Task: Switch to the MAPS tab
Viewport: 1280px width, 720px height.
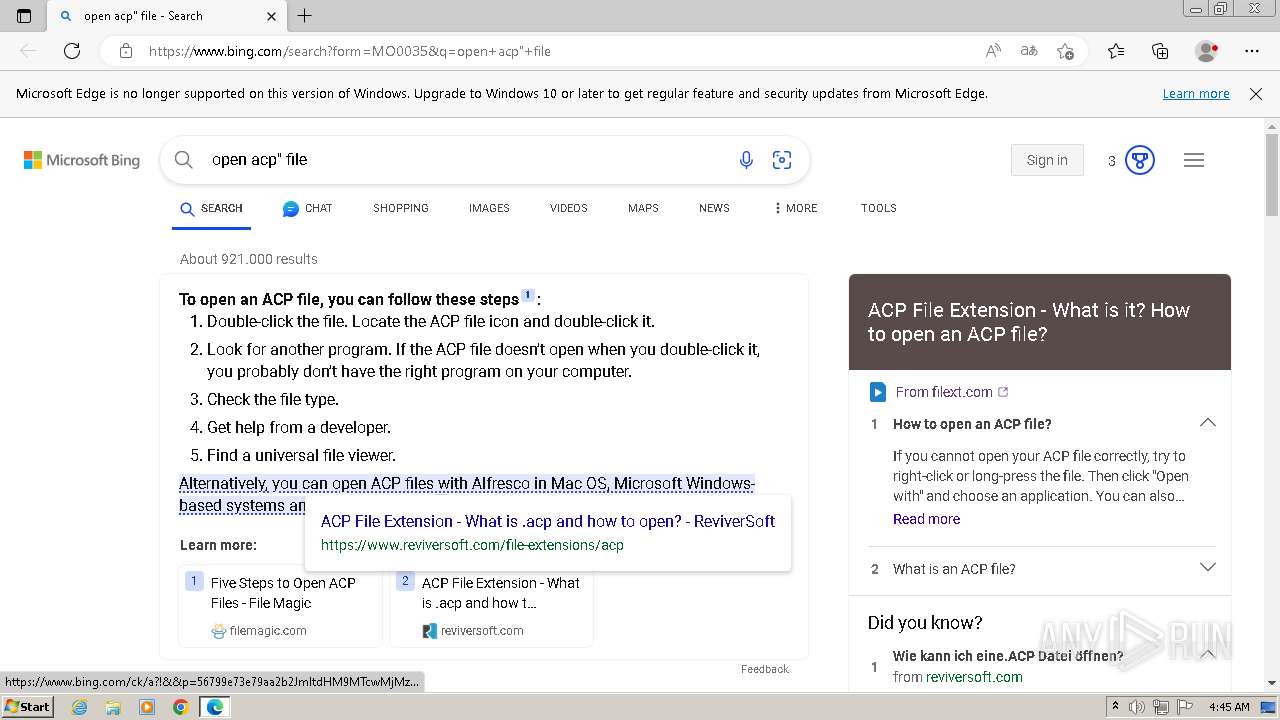Action: click(x=643, y=208)
